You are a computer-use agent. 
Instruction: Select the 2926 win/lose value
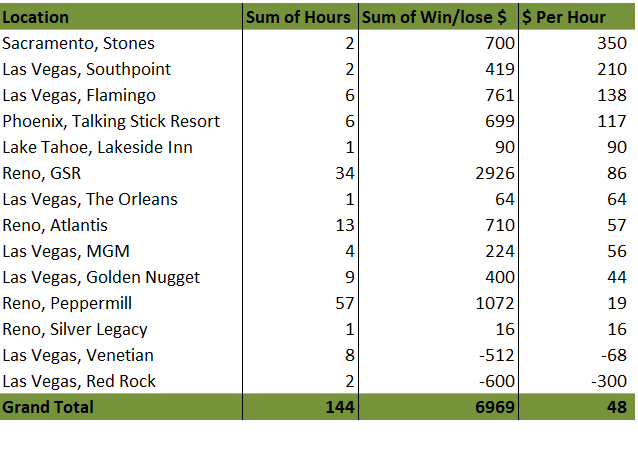click(x=495, y=173)
